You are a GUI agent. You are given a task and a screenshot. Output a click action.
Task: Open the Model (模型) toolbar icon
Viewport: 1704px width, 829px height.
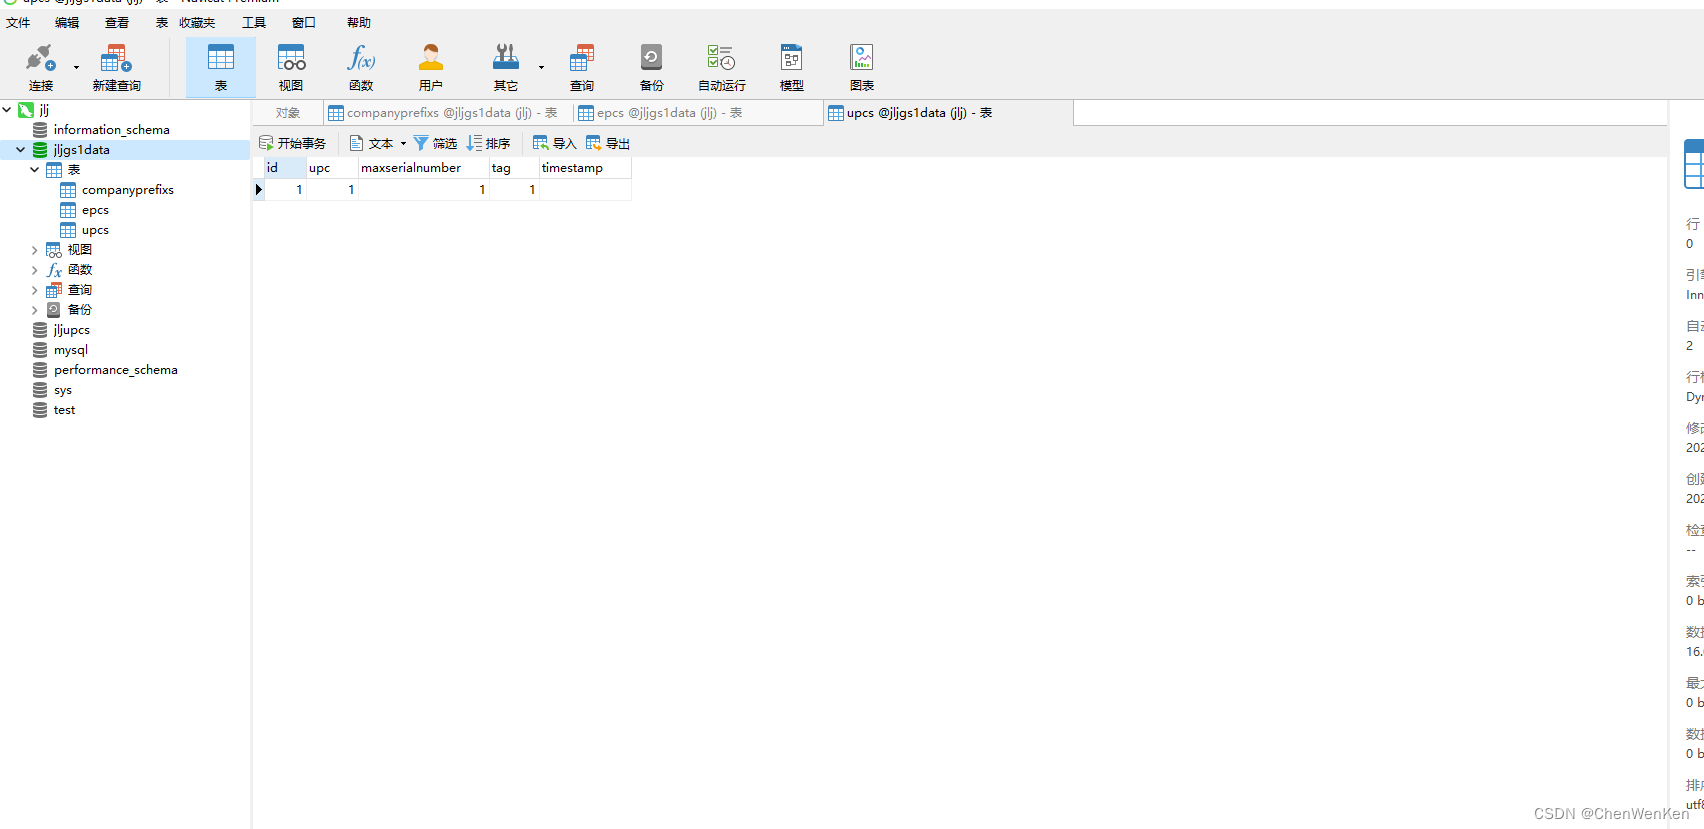click(792, 68)
